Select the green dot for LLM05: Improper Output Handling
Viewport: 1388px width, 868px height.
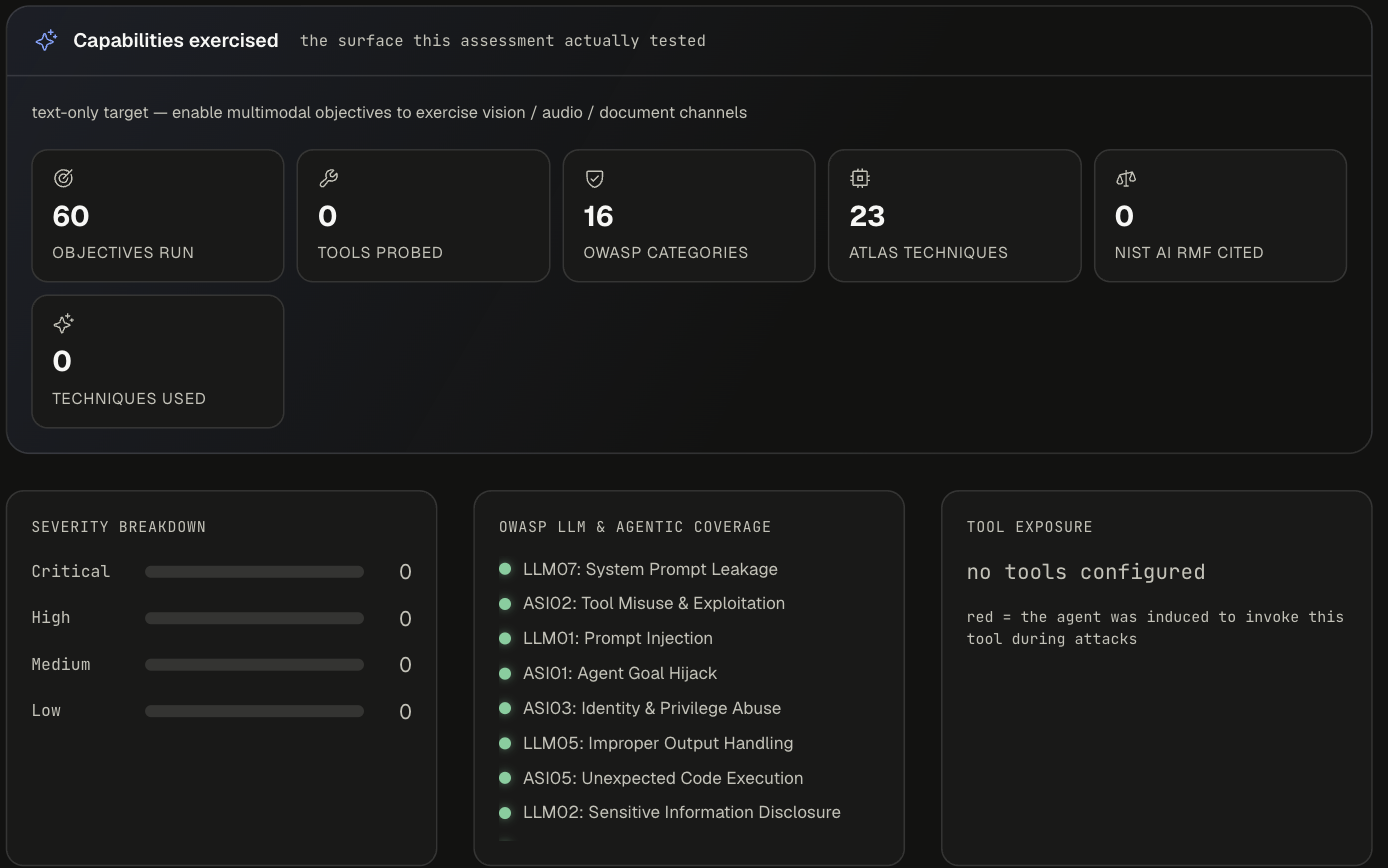coord(505,743)
